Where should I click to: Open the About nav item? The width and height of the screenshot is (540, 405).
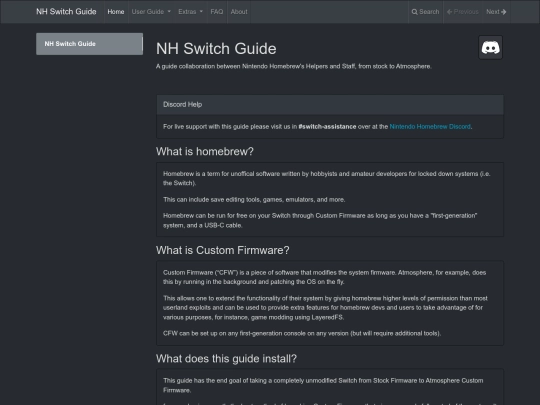(239, 12)
